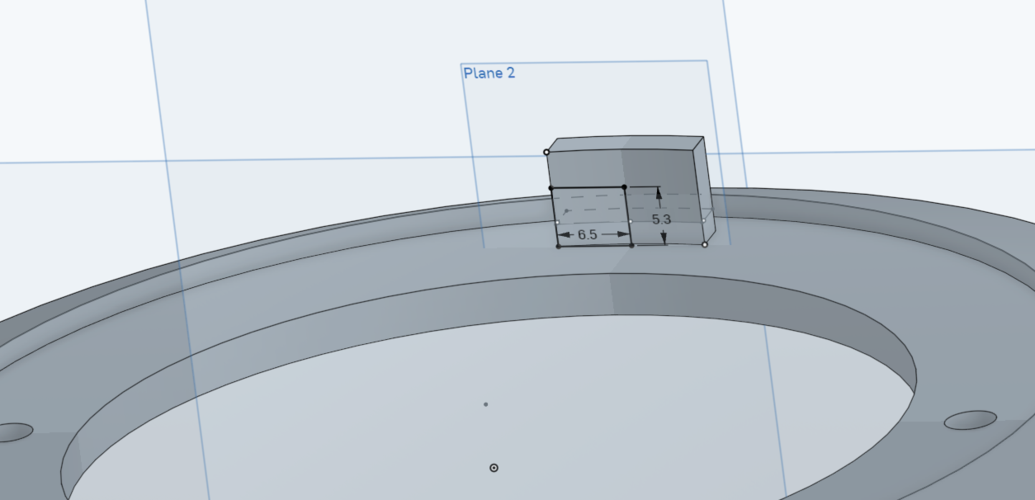Click the 5.3 height dimension value

661,220
